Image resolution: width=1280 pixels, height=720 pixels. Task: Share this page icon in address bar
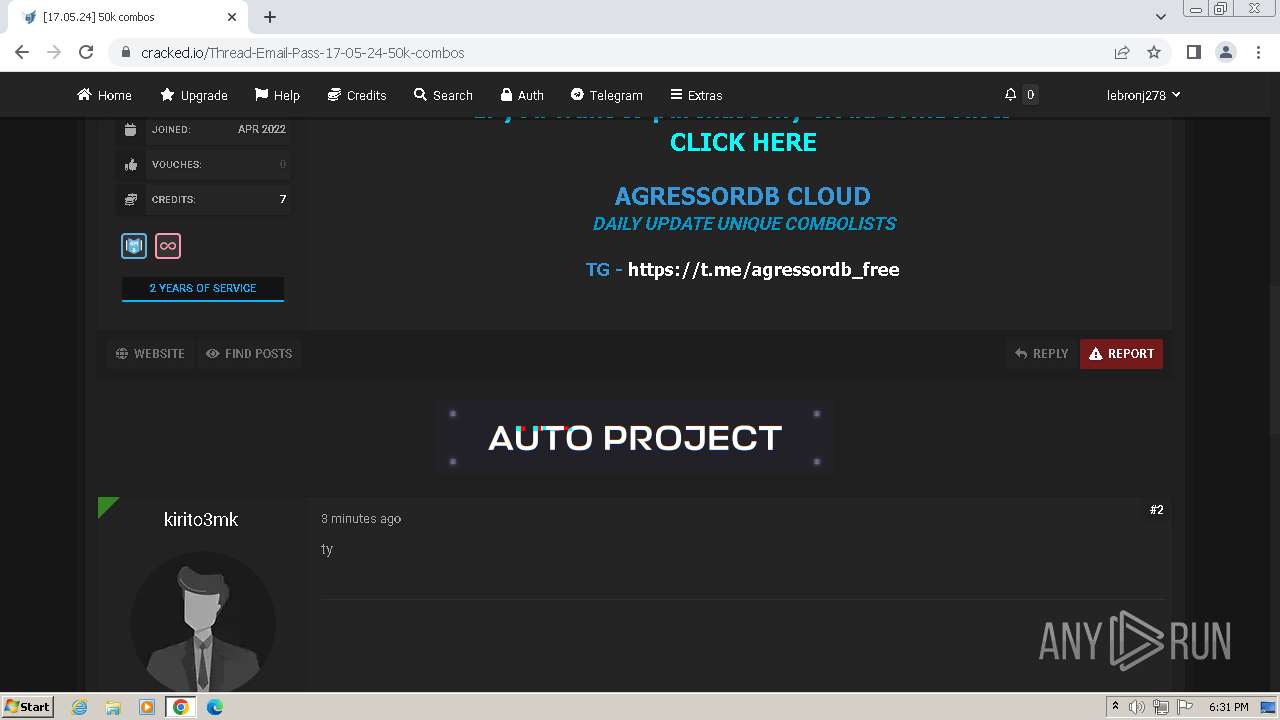pos(1122,52)
